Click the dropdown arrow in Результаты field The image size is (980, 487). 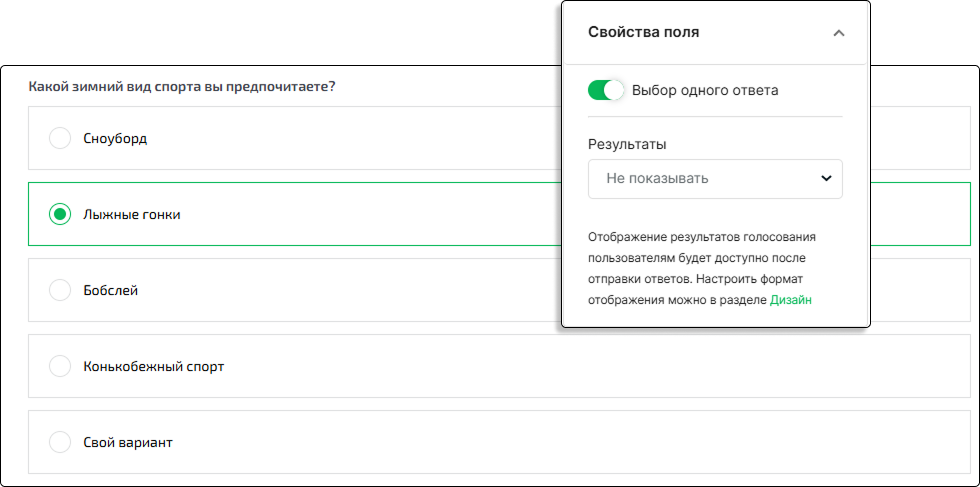pyautogui.click(x=826, y=179)
